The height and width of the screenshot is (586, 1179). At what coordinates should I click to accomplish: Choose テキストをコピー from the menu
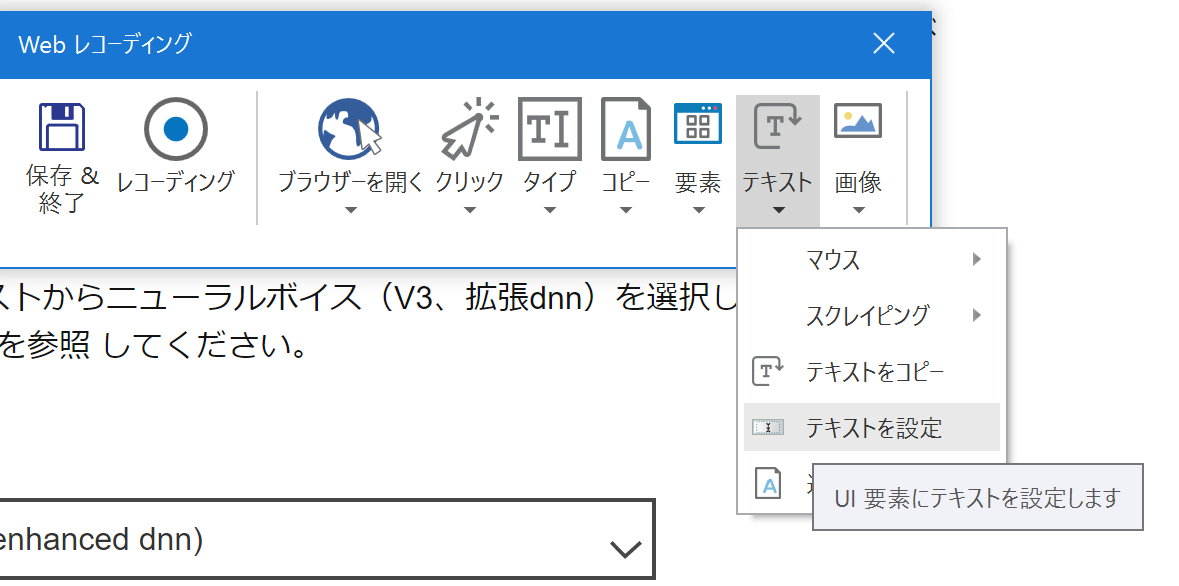tap(871, 372)
